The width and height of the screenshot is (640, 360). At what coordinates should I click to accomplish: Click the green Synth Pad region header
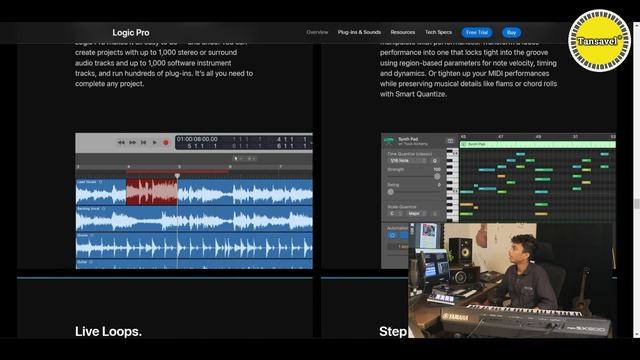click(x=538, y=144)
